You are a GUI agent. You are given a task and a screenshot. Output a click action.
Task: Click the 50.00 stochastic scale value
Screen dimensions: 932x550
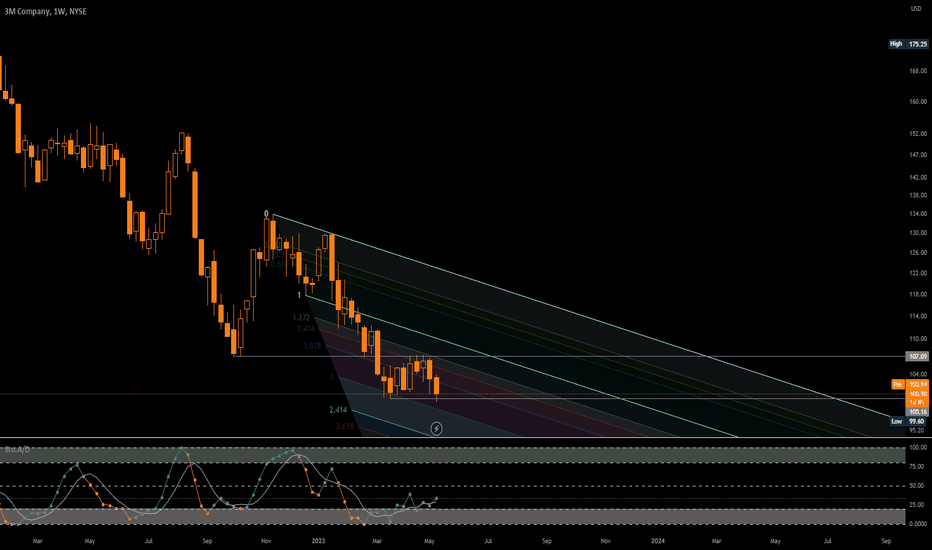pyautogui.click(x=918, y=486)
